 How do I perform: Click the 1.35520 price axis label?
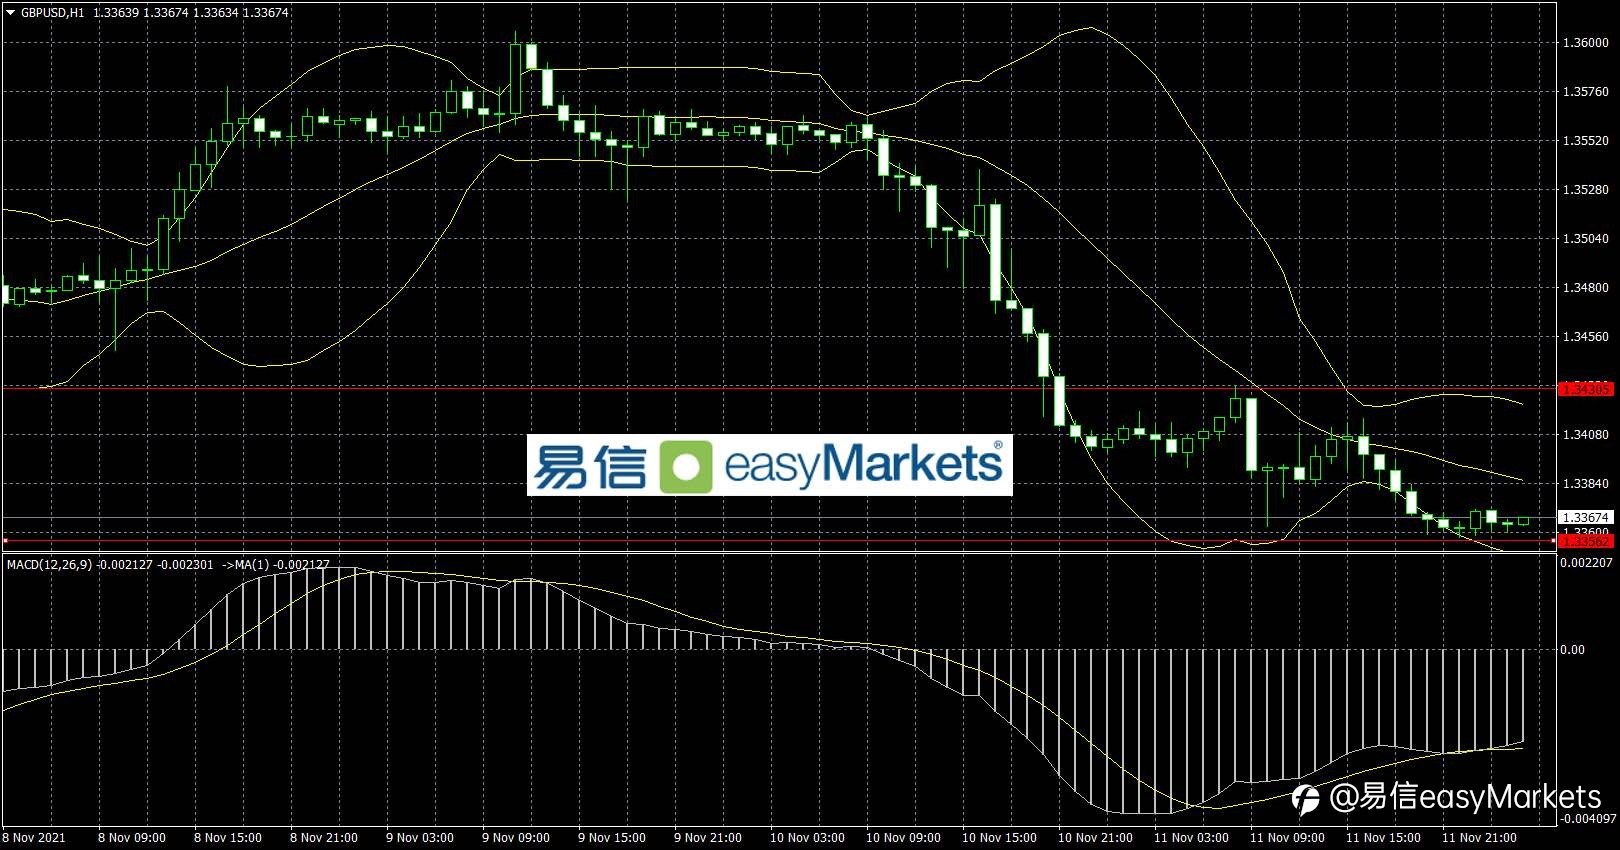pyautogui.click(x=1585, y=141)
